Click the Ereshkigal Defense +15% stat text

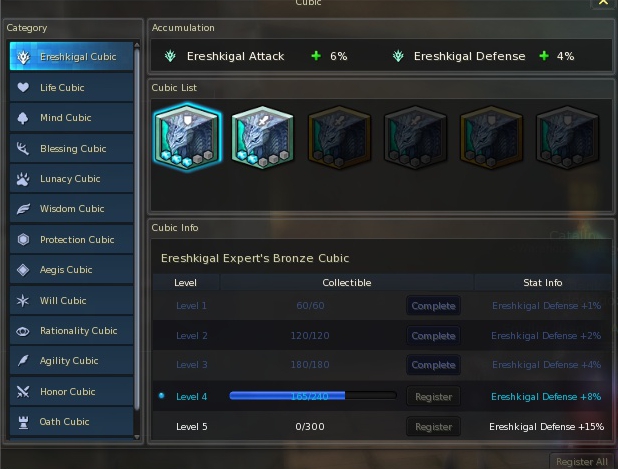pos(547,427)
